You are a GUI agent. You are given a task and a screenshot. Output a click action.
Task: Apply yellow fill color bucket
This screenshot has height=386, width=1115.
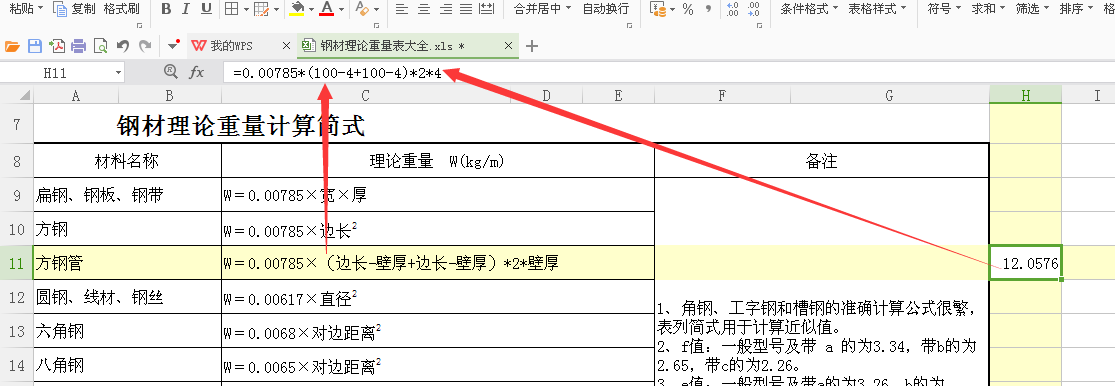coord(298,9)
